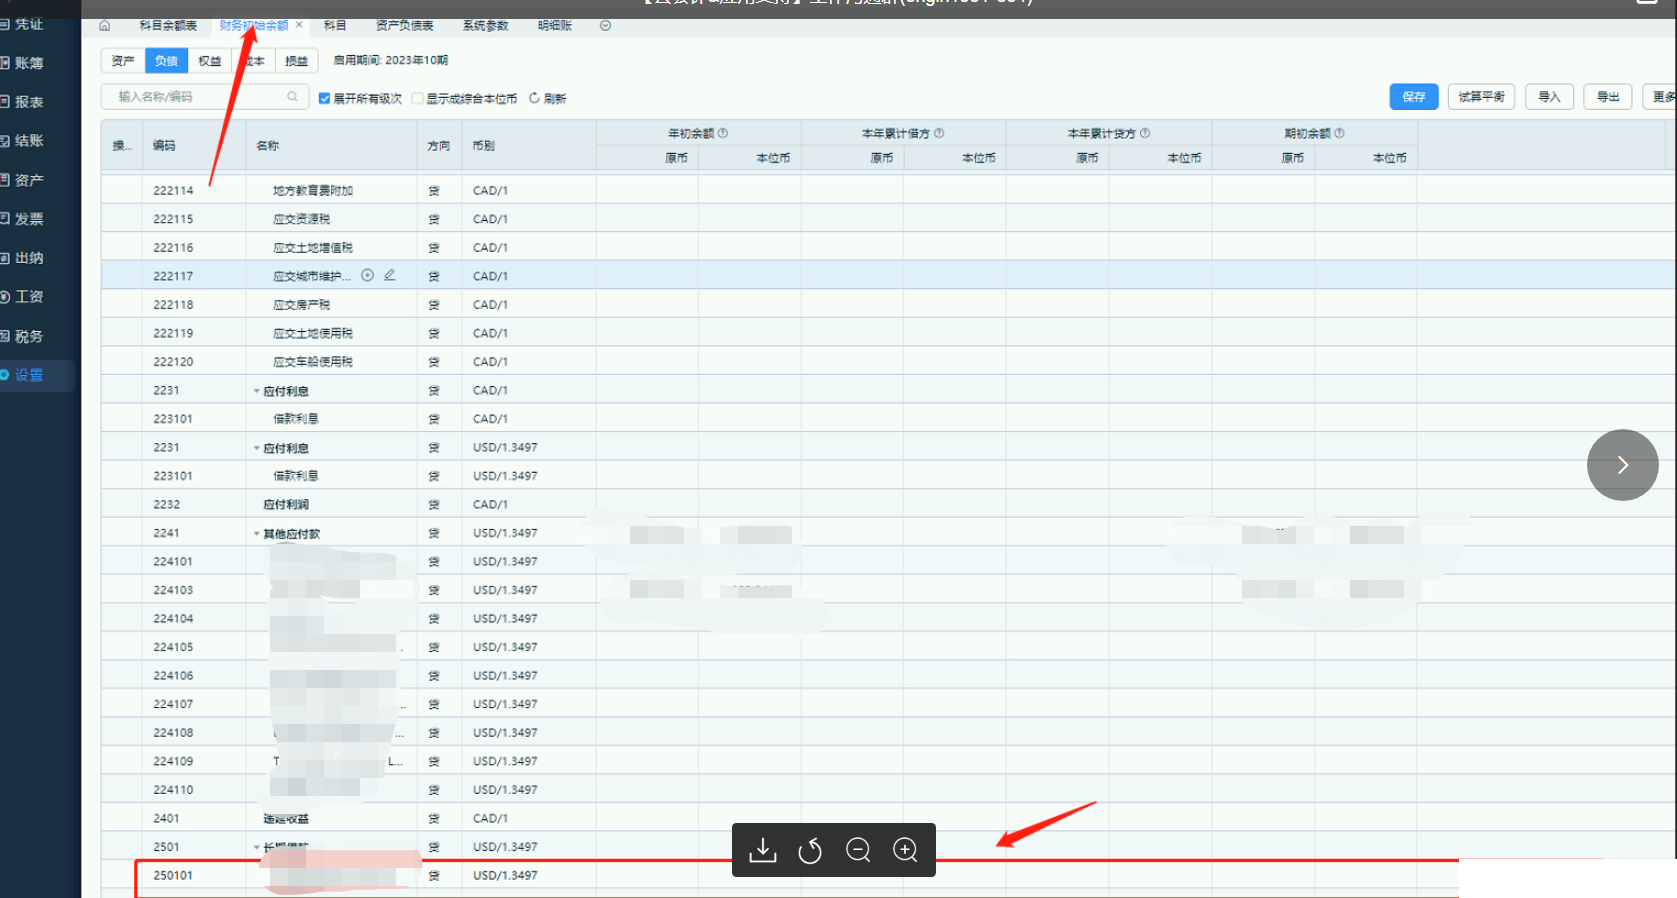Enable the 显示成综合本位币 checkbox
The image size is (1677, 898).
418,98
